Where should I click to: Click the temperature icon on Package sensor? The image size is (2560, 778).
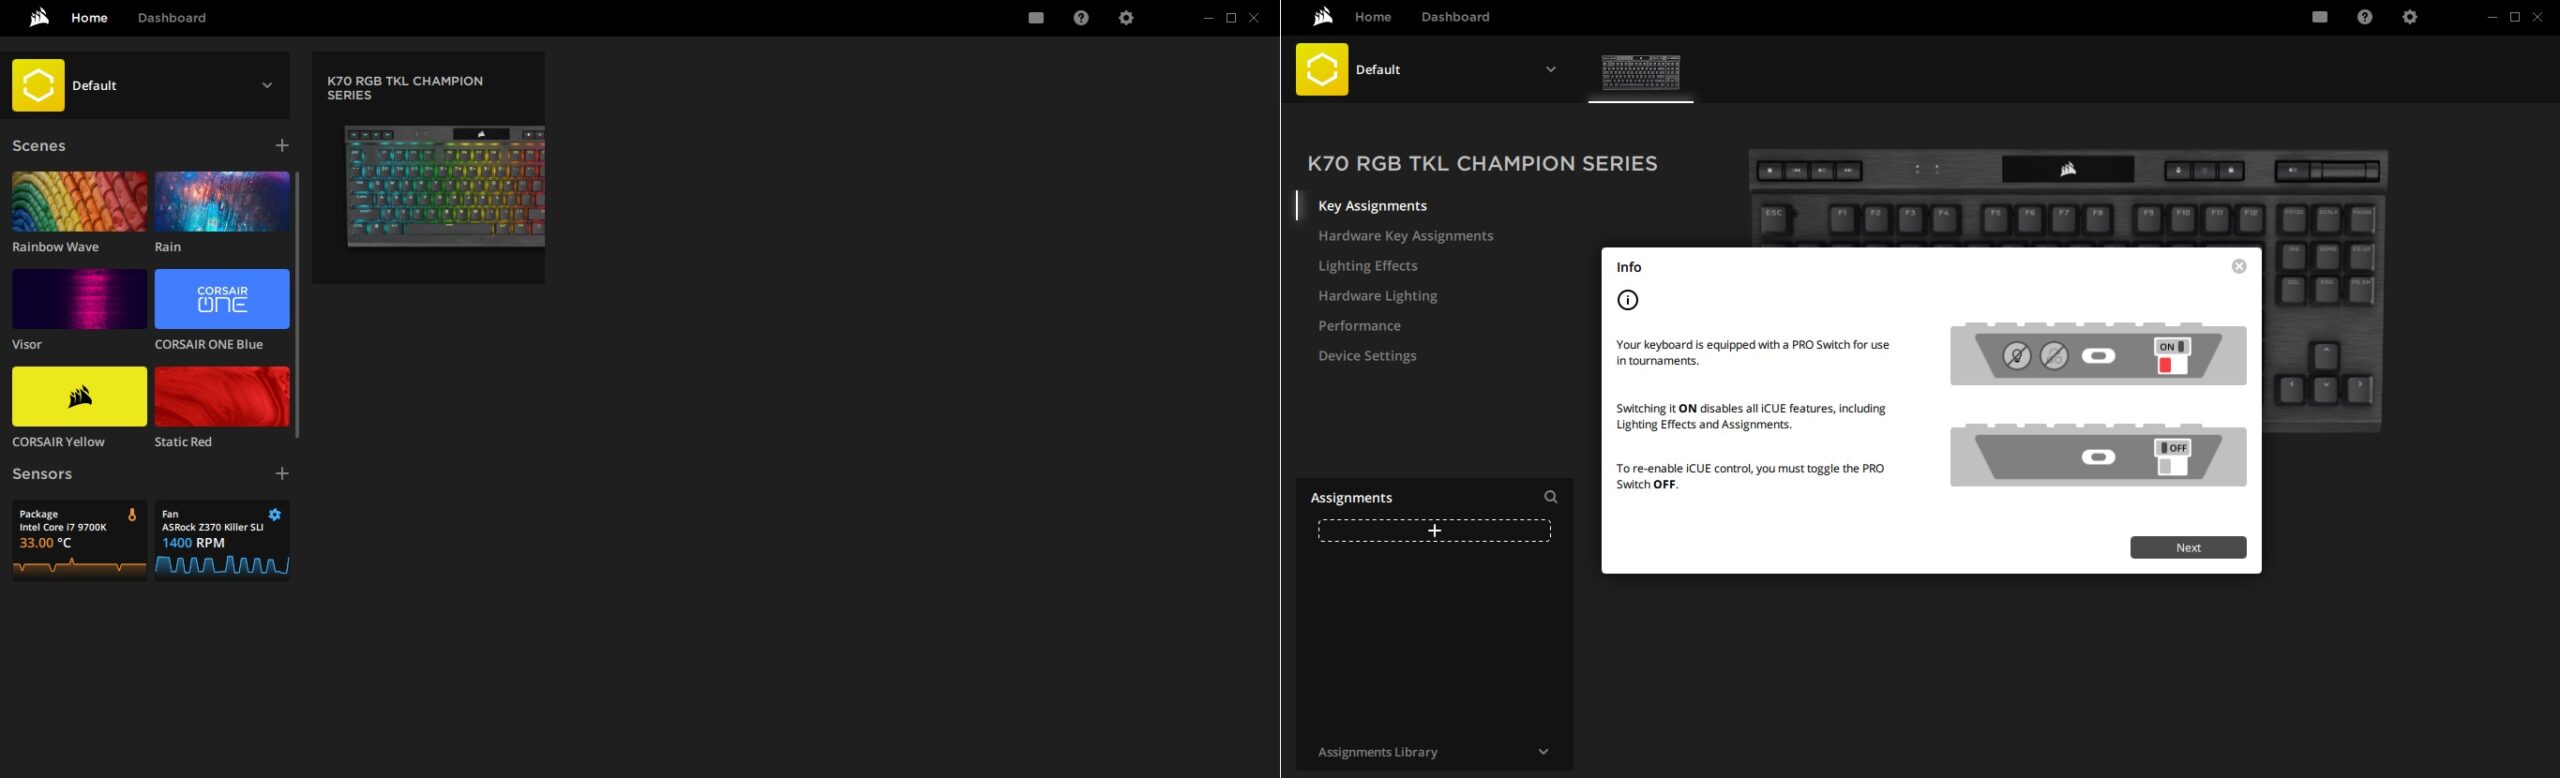[132, 515]
